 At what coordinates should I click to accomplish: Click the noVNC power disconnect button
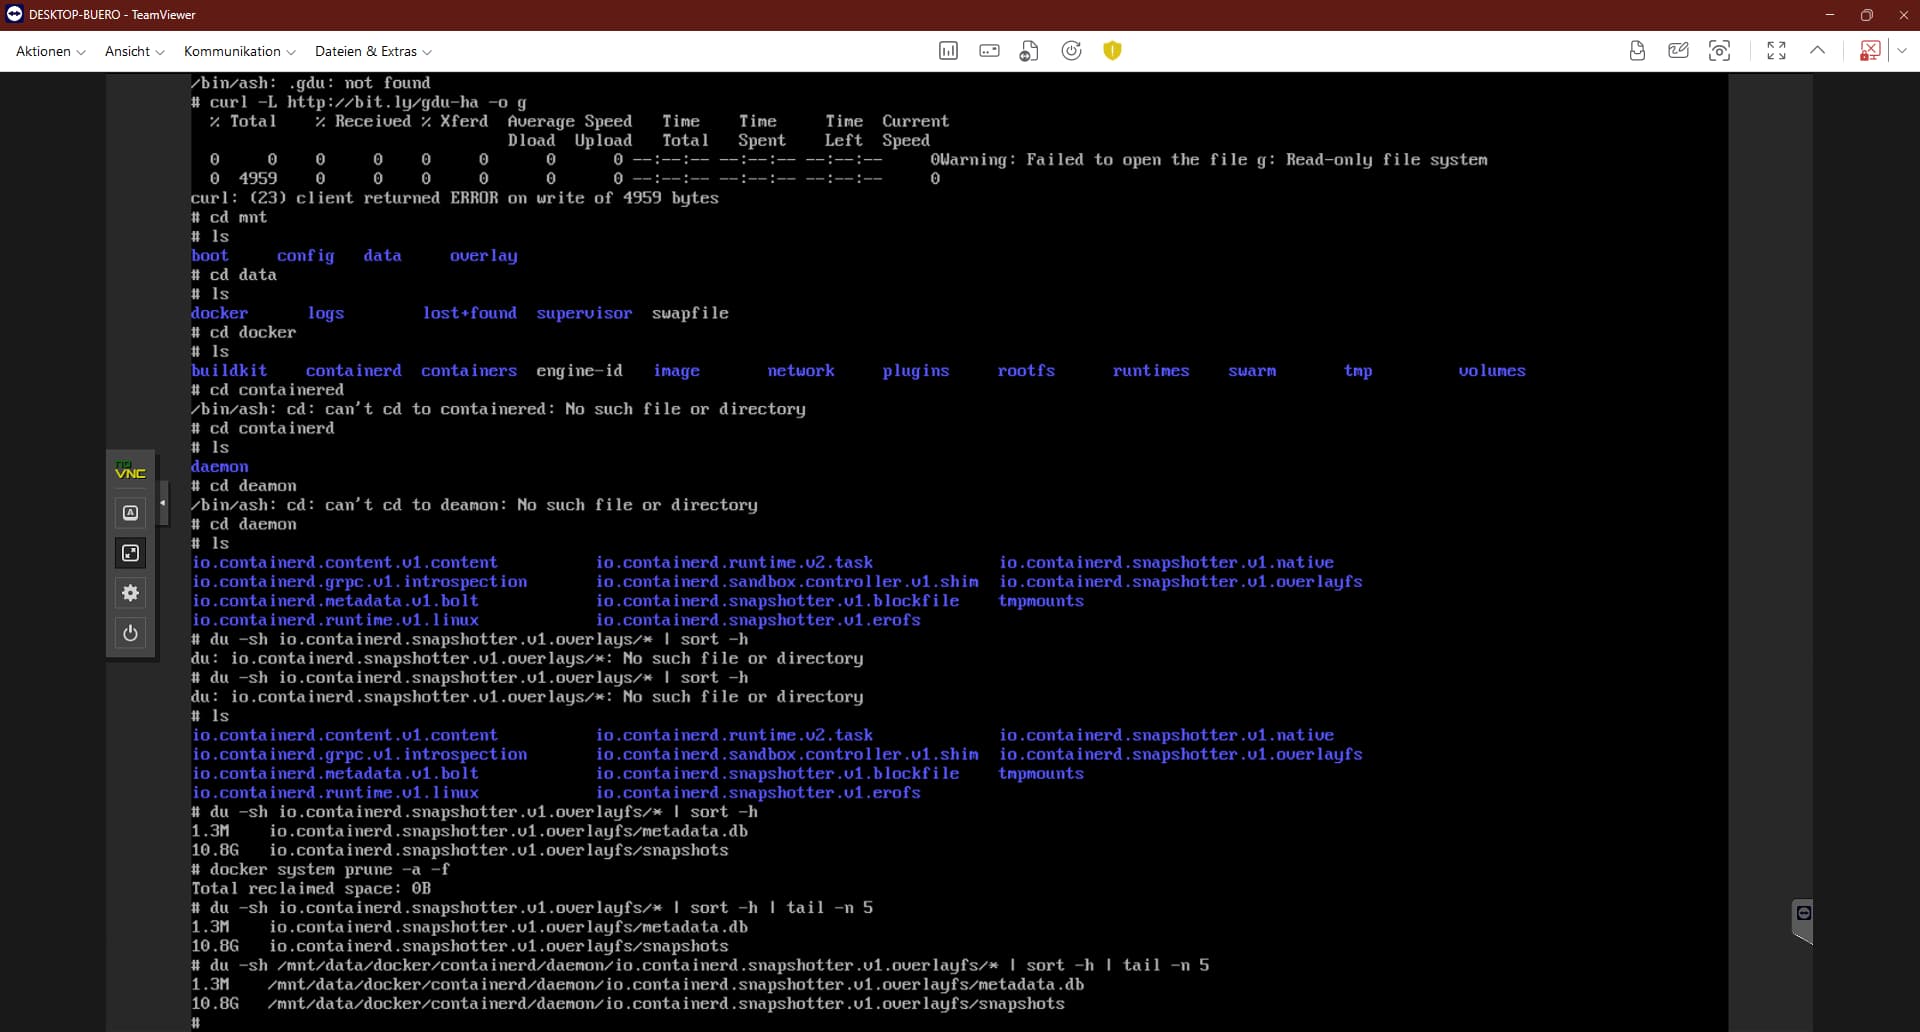[130, 633]
